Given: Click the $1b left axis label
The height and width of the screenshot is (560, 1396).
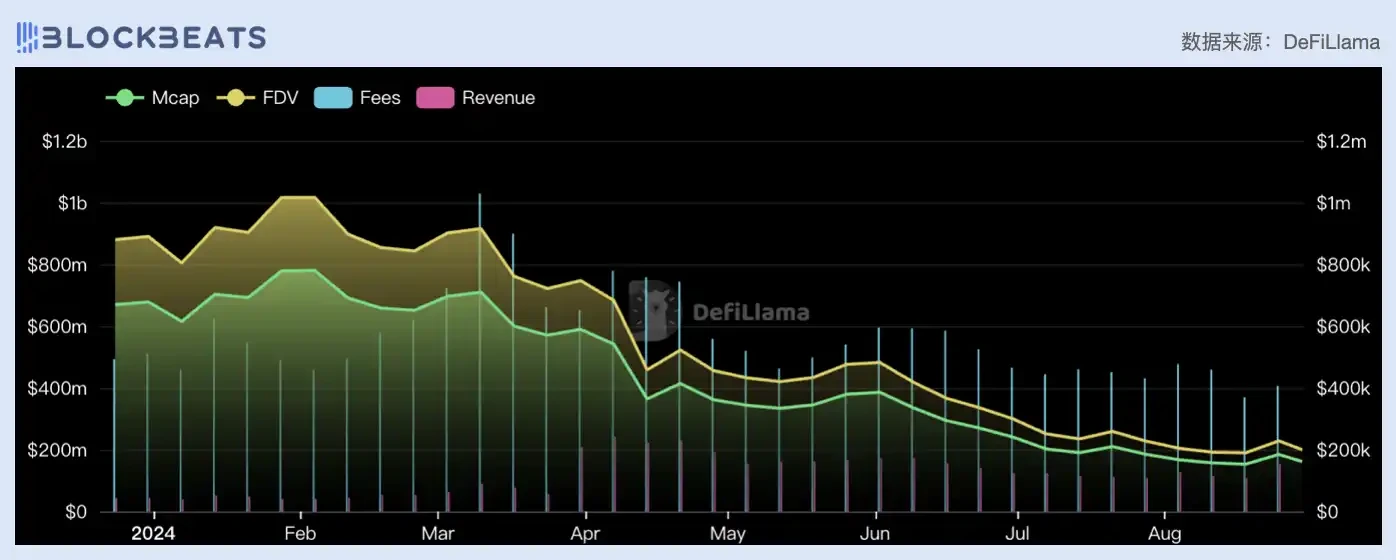Looking at the screenshot, I should pyautogui.click(x=72, y=204).
